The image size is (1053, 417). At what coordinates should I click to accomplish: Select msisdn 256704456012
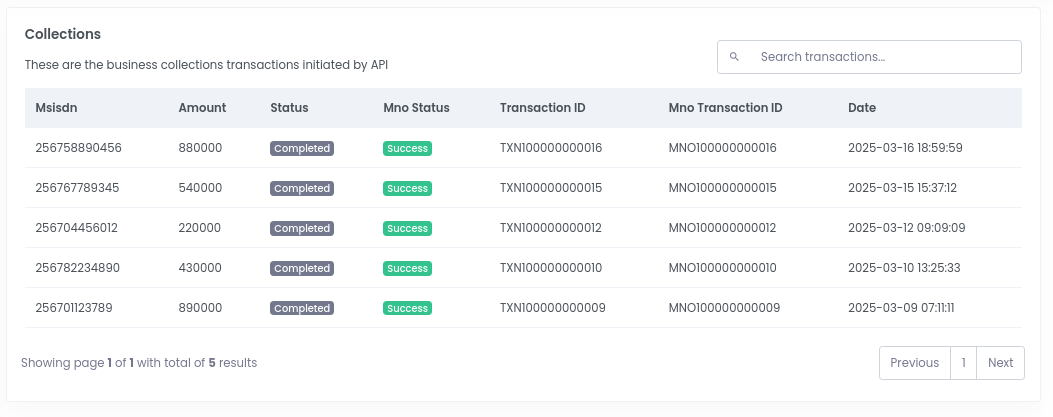coord(77,228)
